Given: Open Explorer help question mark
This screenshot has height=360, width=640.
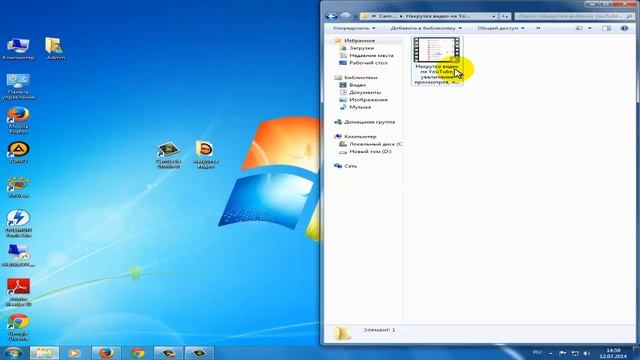Looking at the screenshot, I should click(624, 28).
